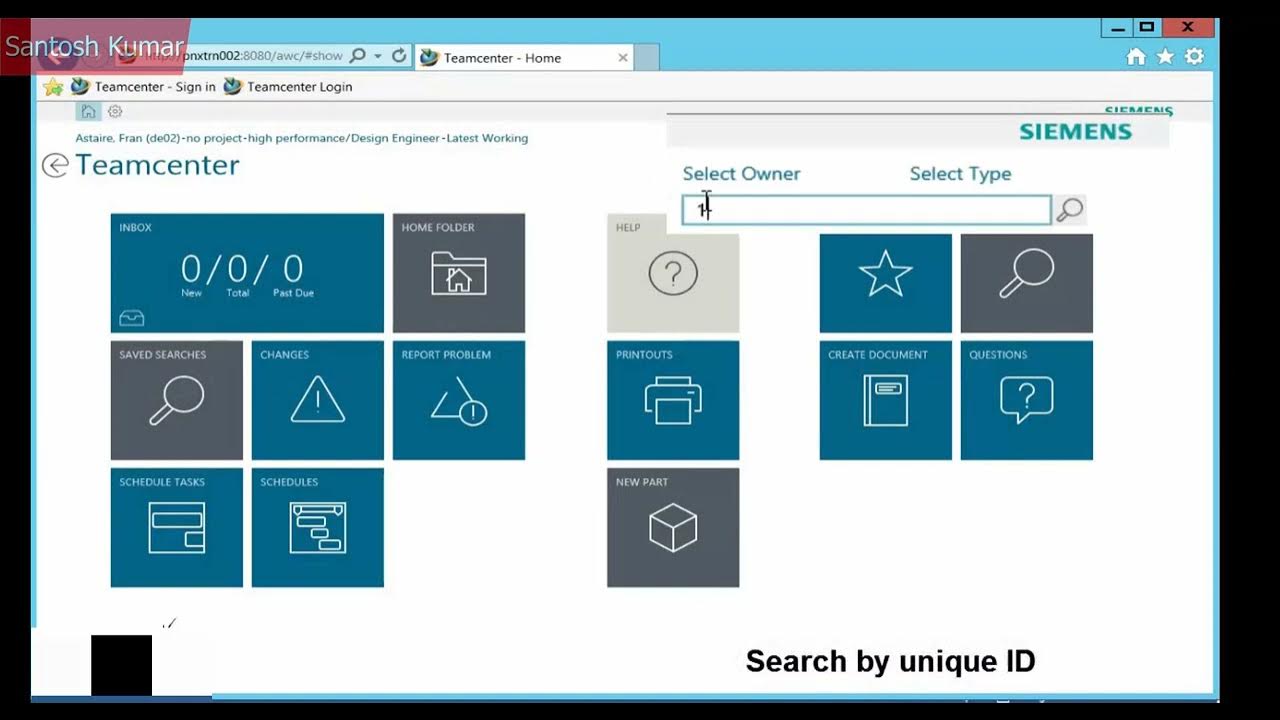Open the magnifier search tile

(1027, 283)
